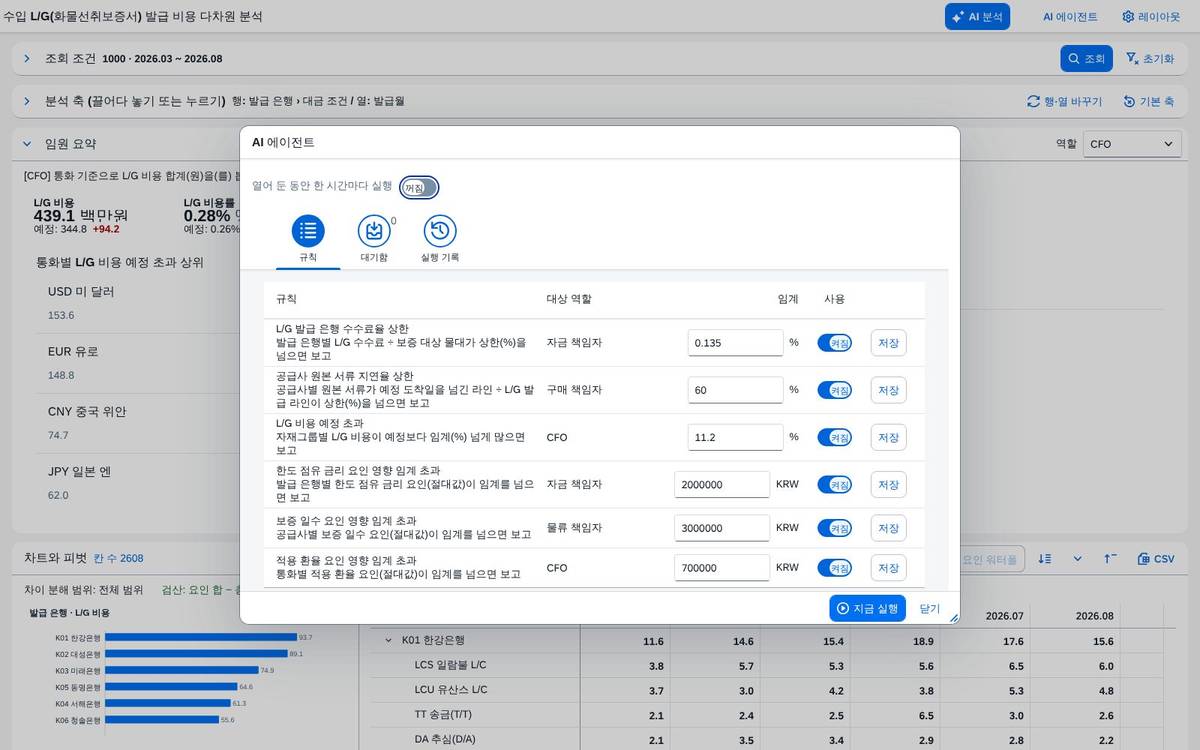Export the pivot with the CSV icon
Viewport: 1200px width, 750px height.
click(1156, 559)
